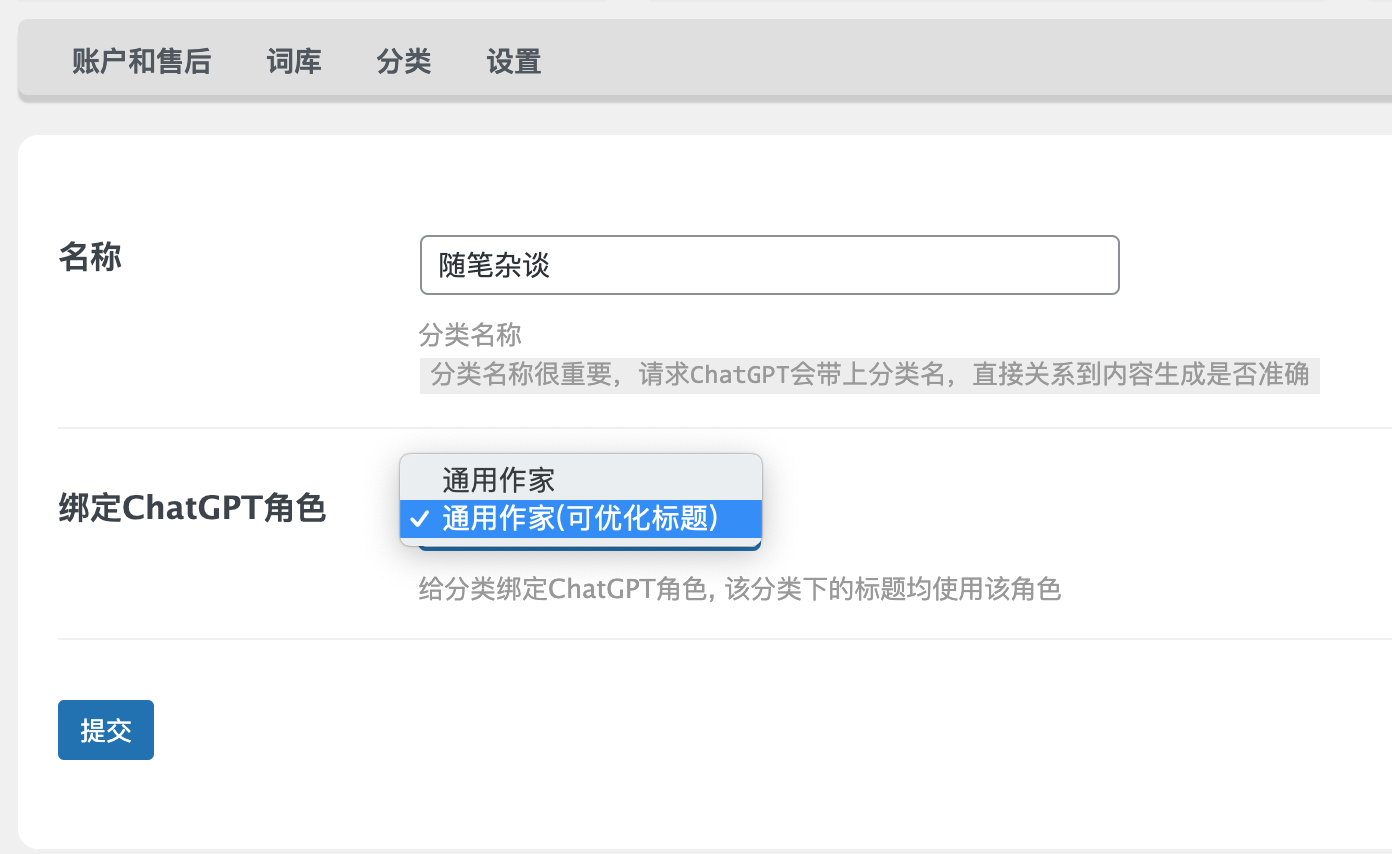Click the 名称 field label
The image size is (1392, 854).
(90, 257)
